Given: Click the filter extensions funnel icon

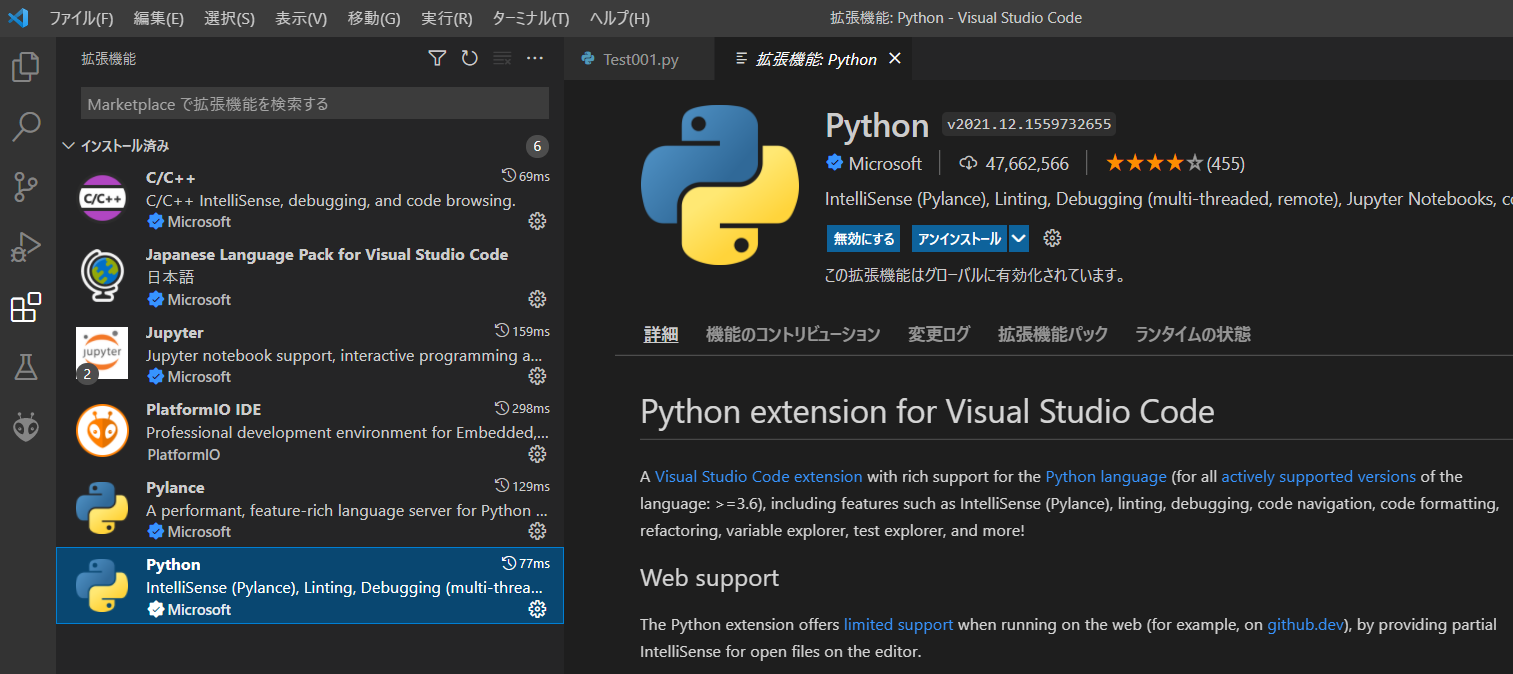Looking at the screenshot, I should pyautogui.click(x=437, y=59).
